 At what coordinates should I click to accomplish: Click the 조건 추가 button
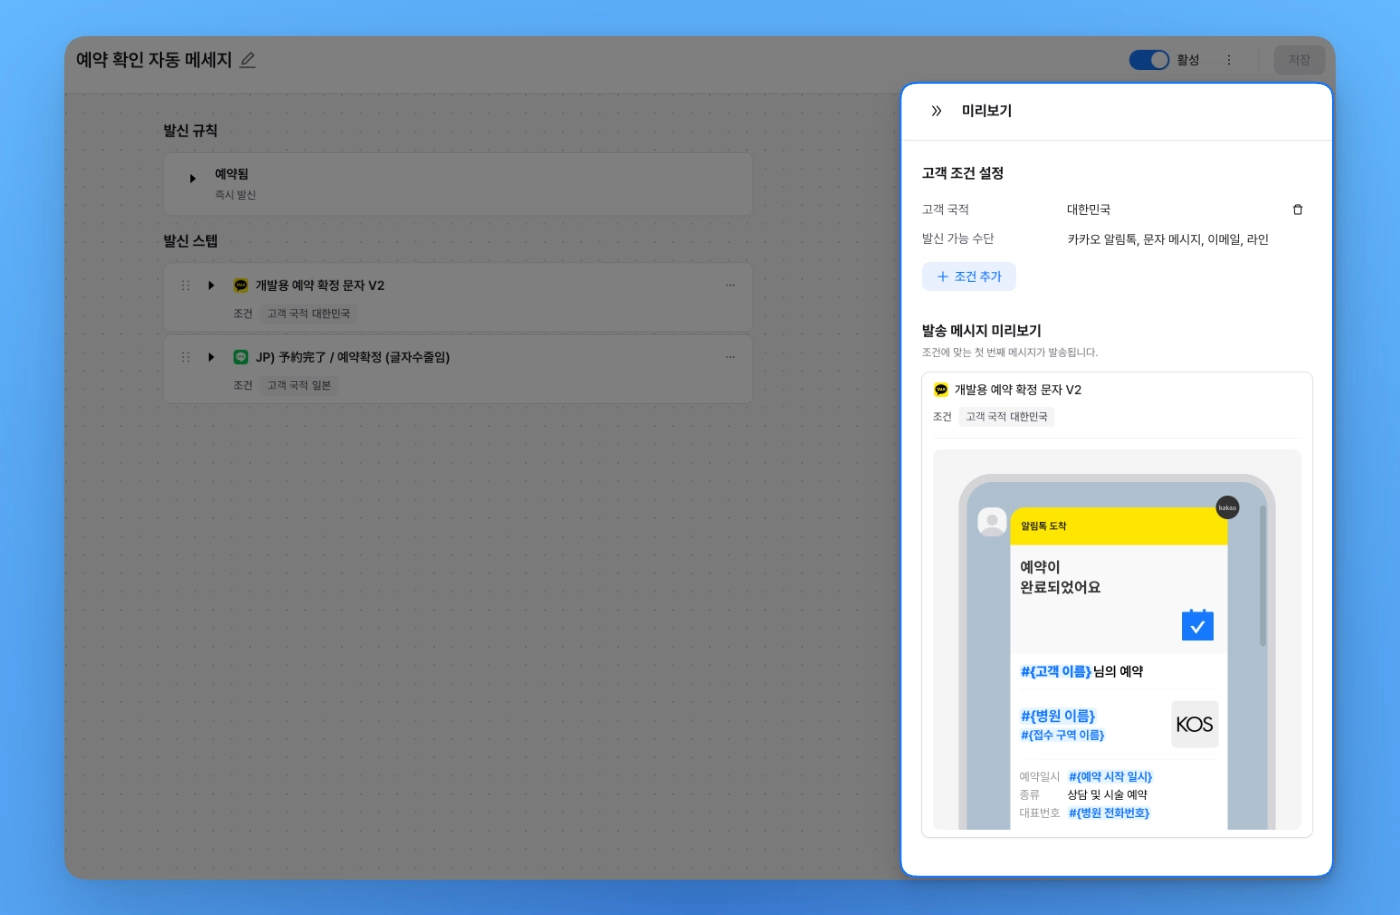(x=969, y=277)
